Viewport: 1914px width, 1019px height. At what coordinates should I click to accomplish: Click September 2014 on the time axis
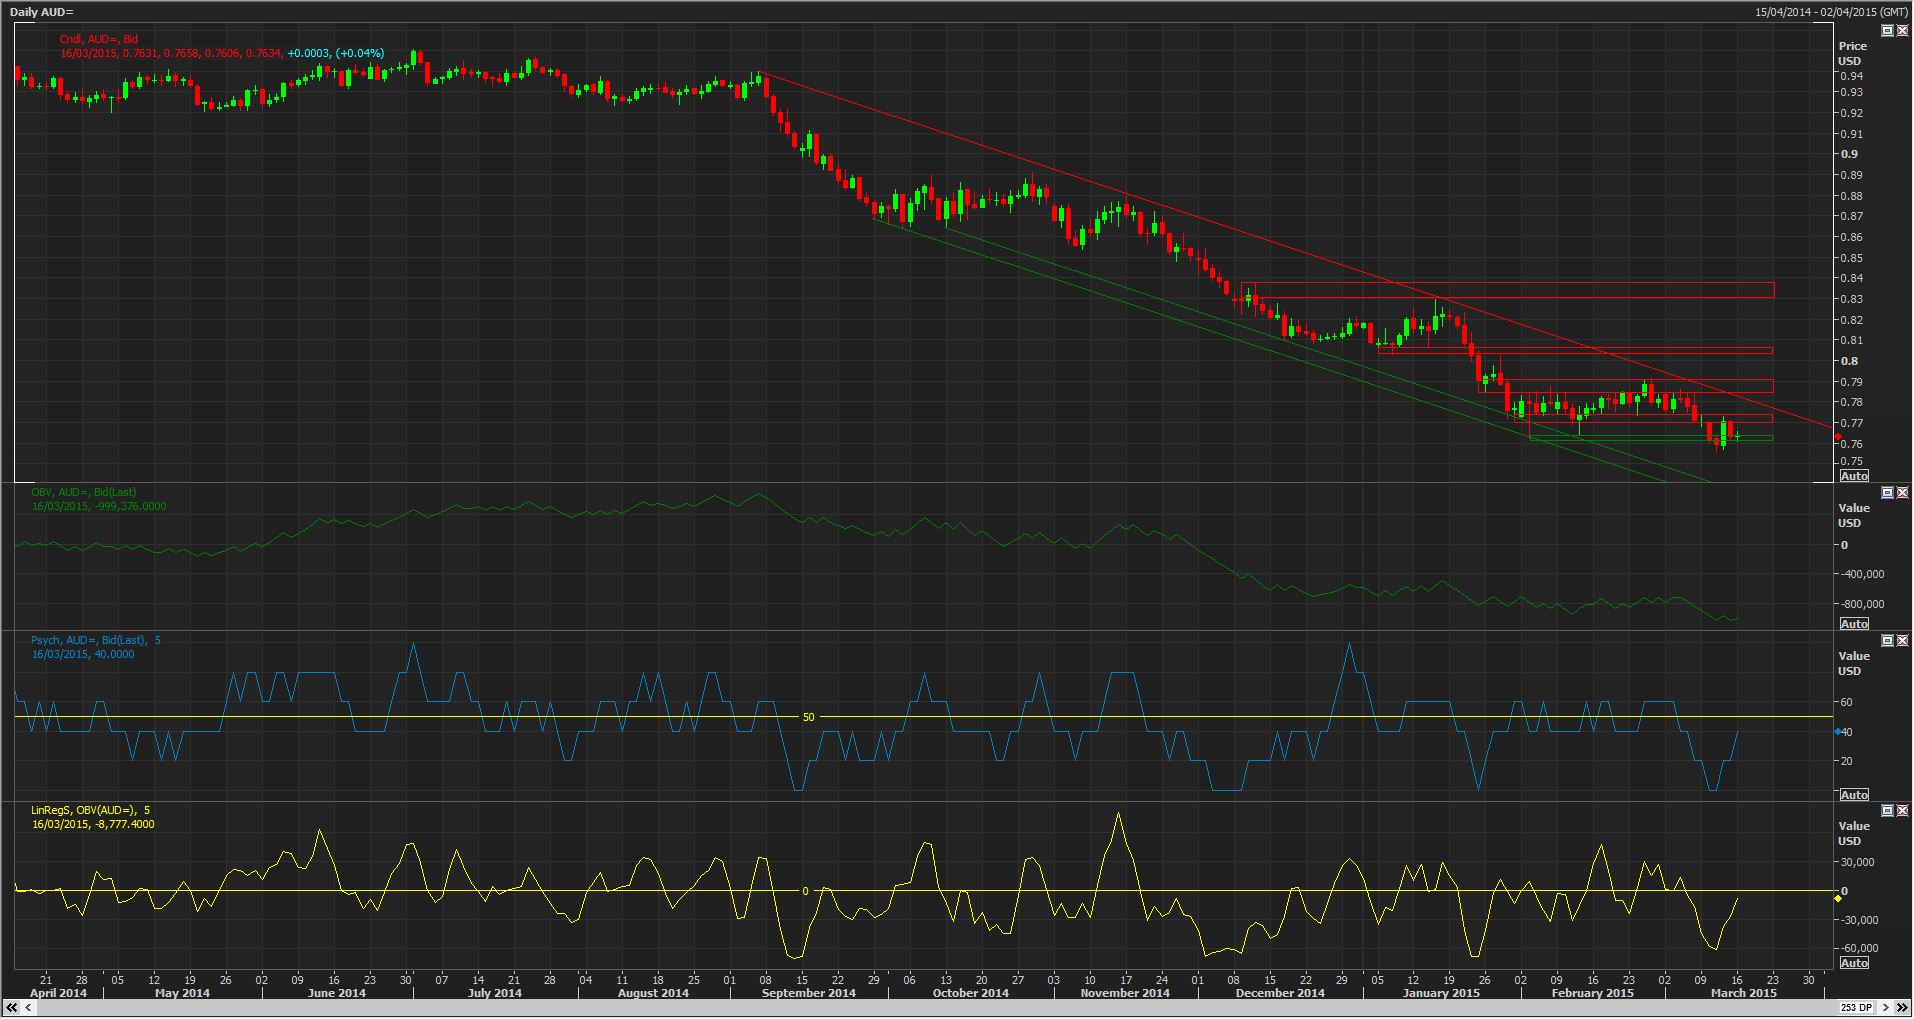[808, 993]
